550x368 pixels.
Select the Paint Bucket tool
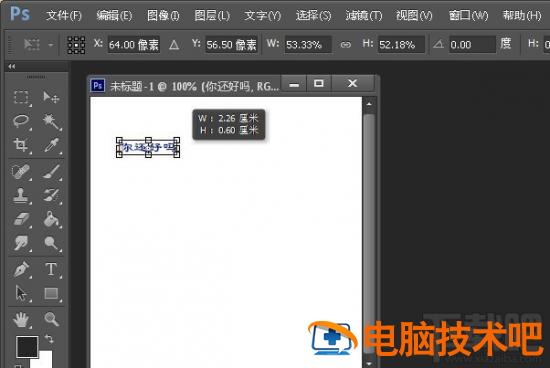[51, 220]
